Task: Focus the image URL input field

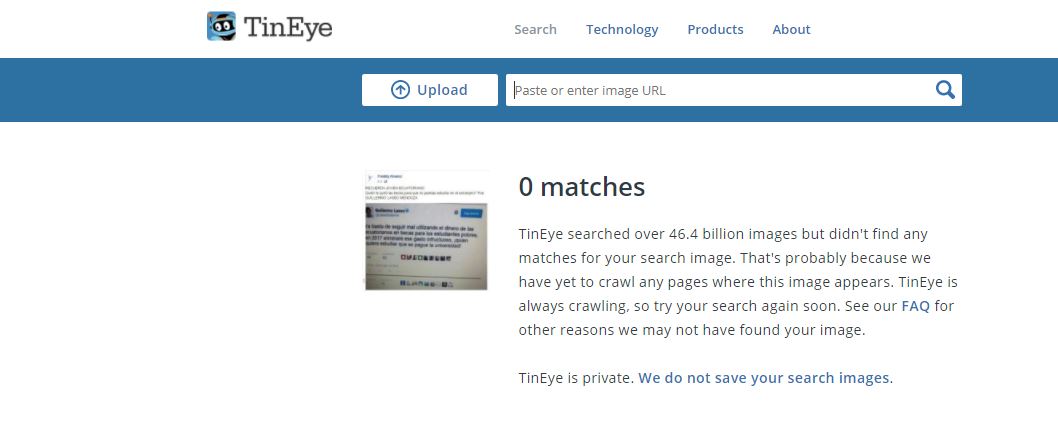Action: click(x=720, y=90)
